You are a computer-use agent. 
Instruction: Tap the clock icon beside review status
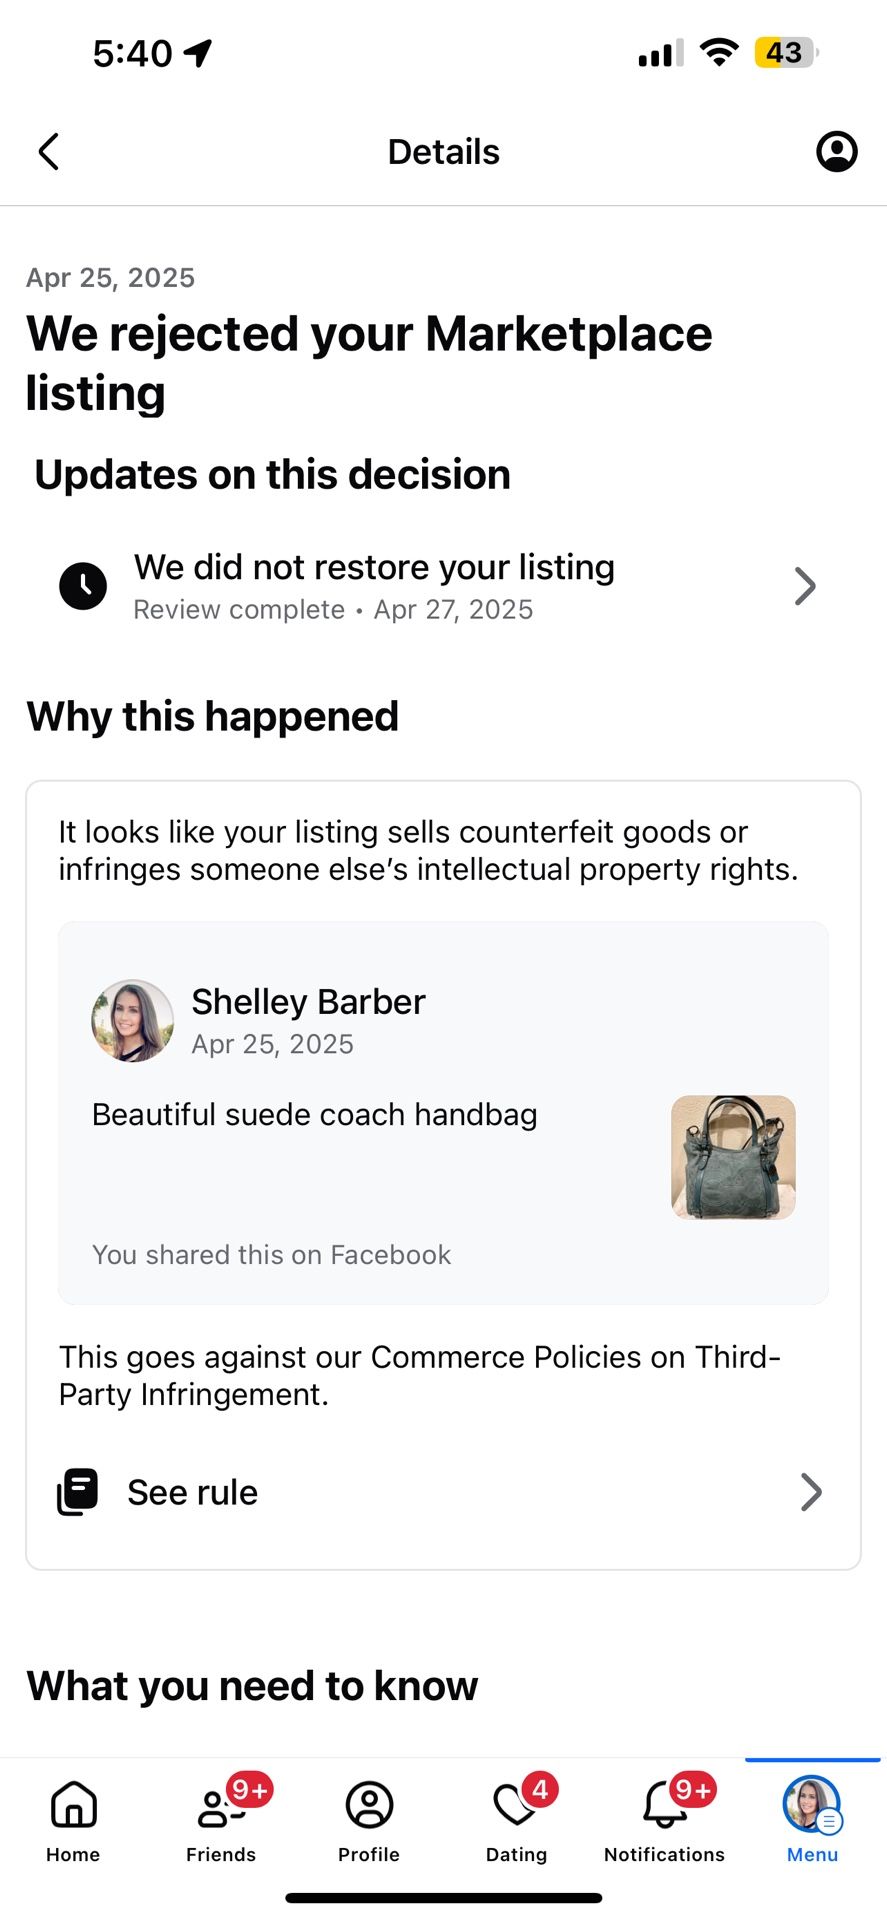[x=83, y=586]
